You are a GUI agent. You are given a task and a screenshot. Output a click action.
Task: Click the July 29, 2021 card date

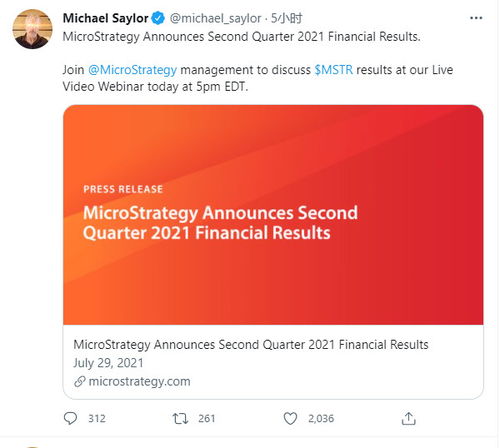click(108, 363)
